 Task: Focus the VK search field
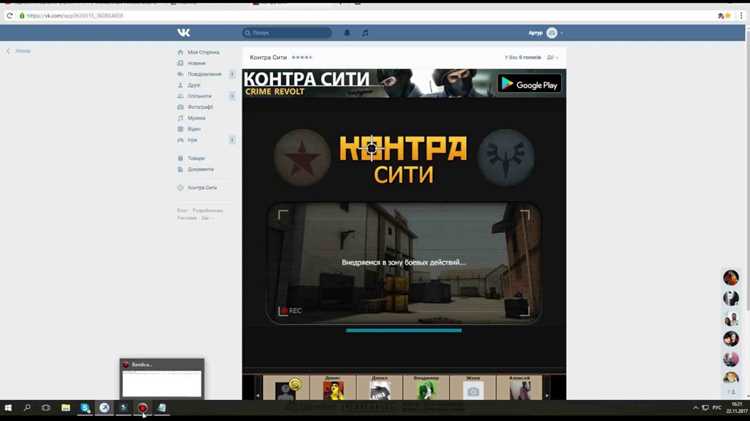(287, 33)
